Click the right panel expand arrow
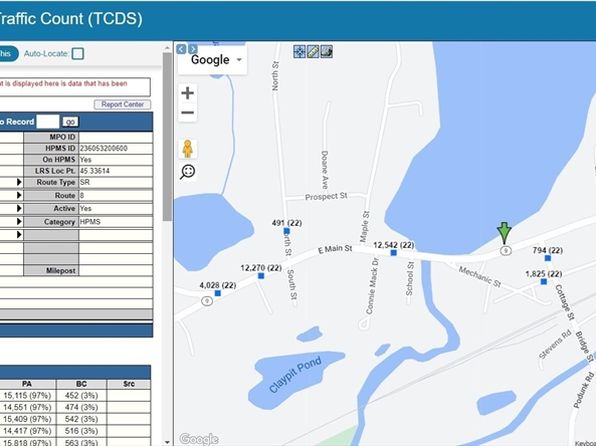The height and width of the screenshot is (446, 596). 193,49
